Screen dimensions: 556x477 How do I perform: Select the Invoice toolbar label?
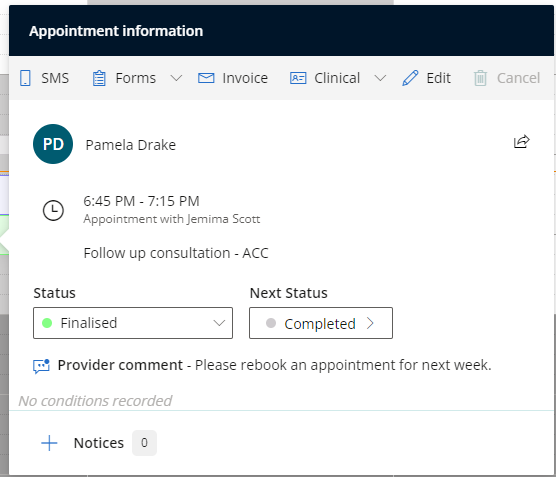point(245,78)
